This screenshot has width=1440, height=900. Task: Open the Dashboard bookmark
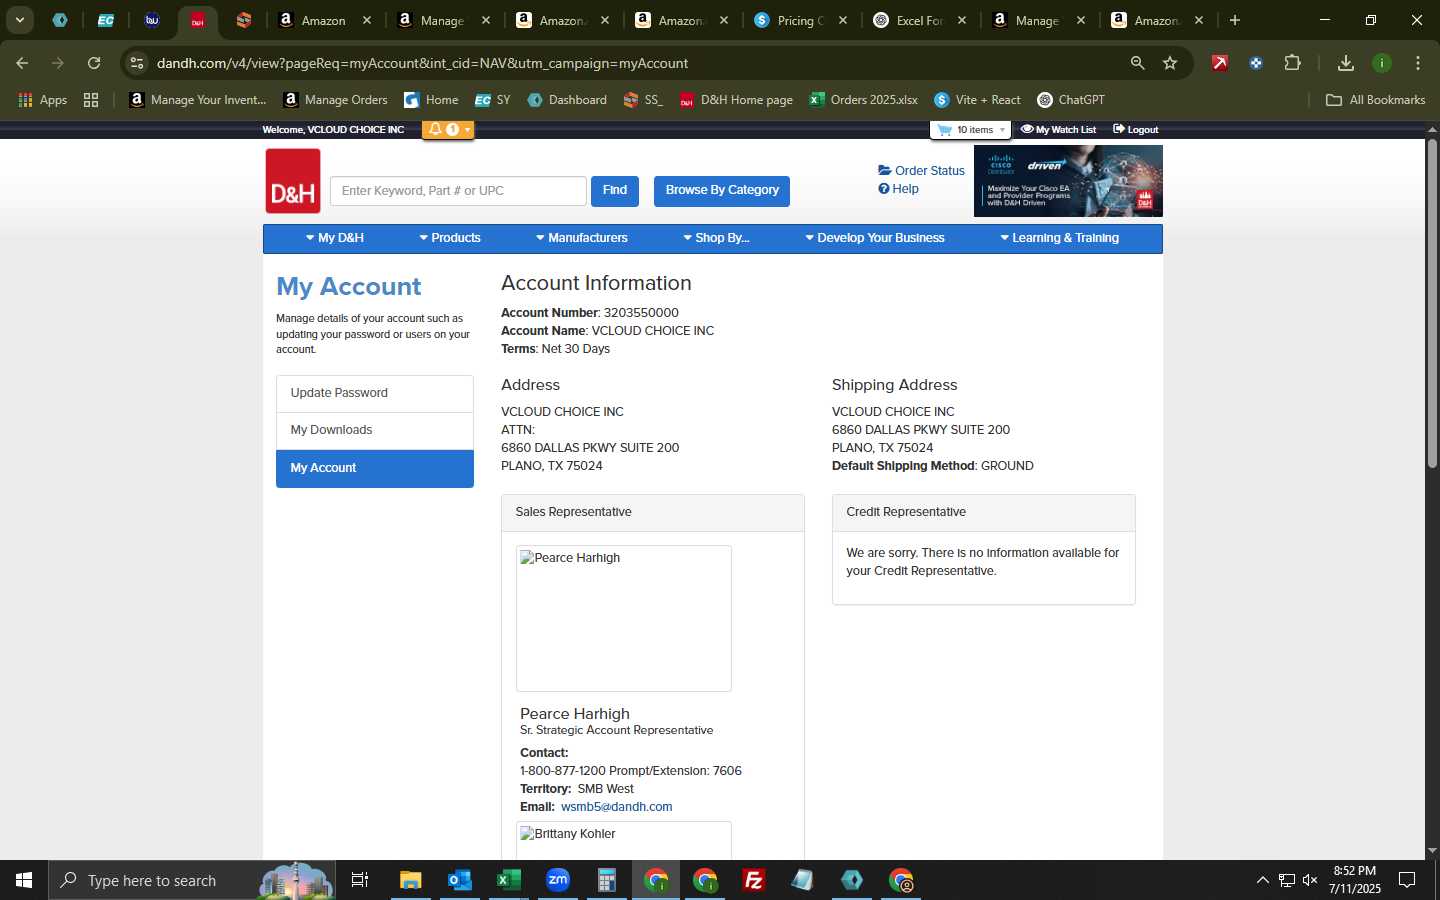point(567,100)
